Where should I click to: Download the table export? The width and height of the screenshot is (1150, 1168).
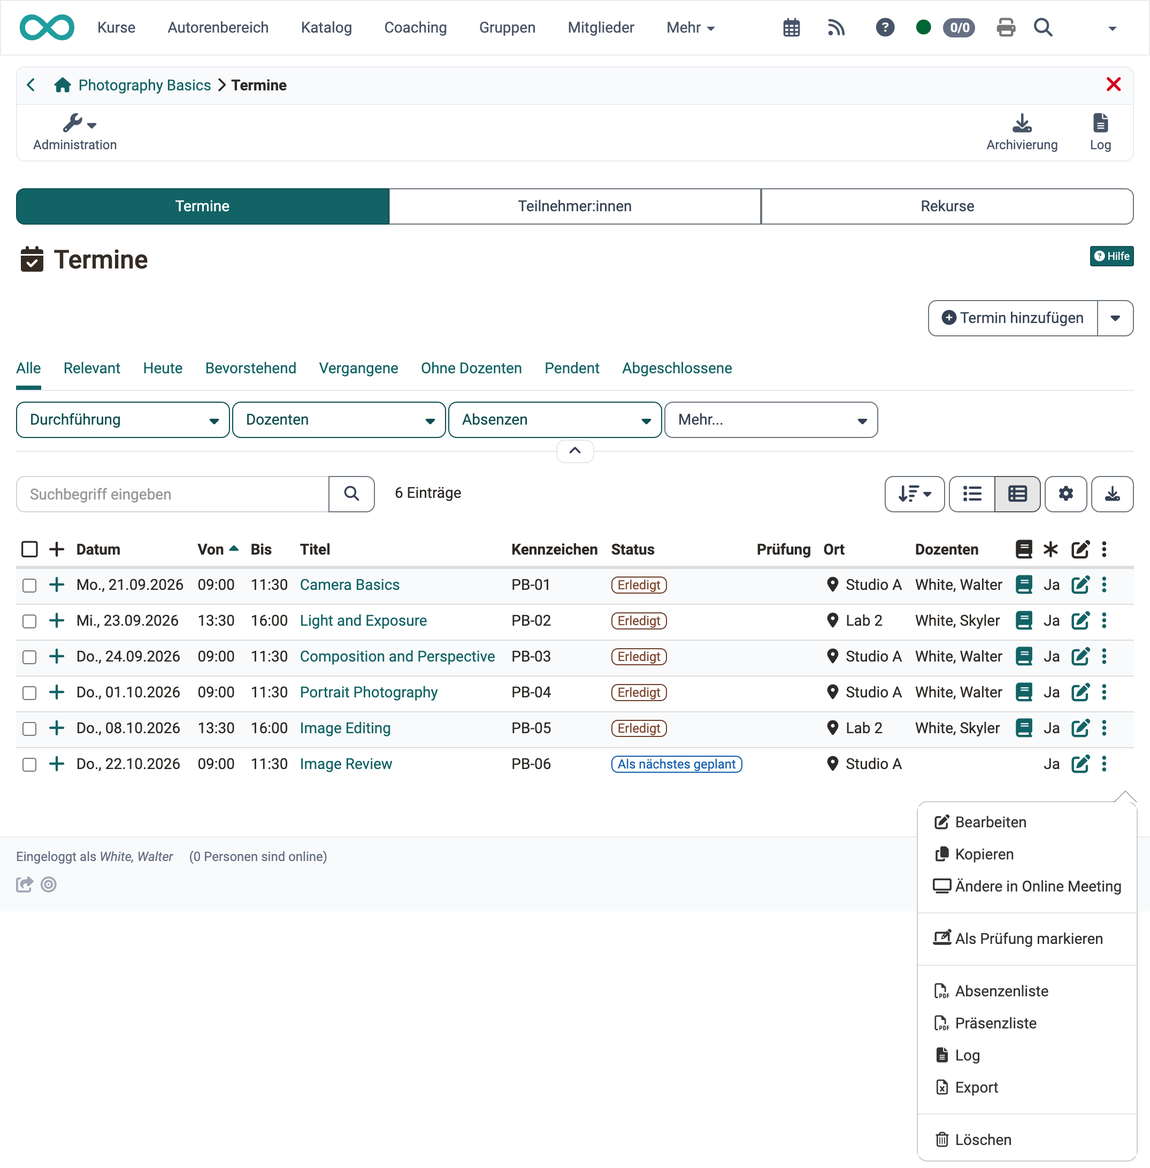[x=1112, y=494]
